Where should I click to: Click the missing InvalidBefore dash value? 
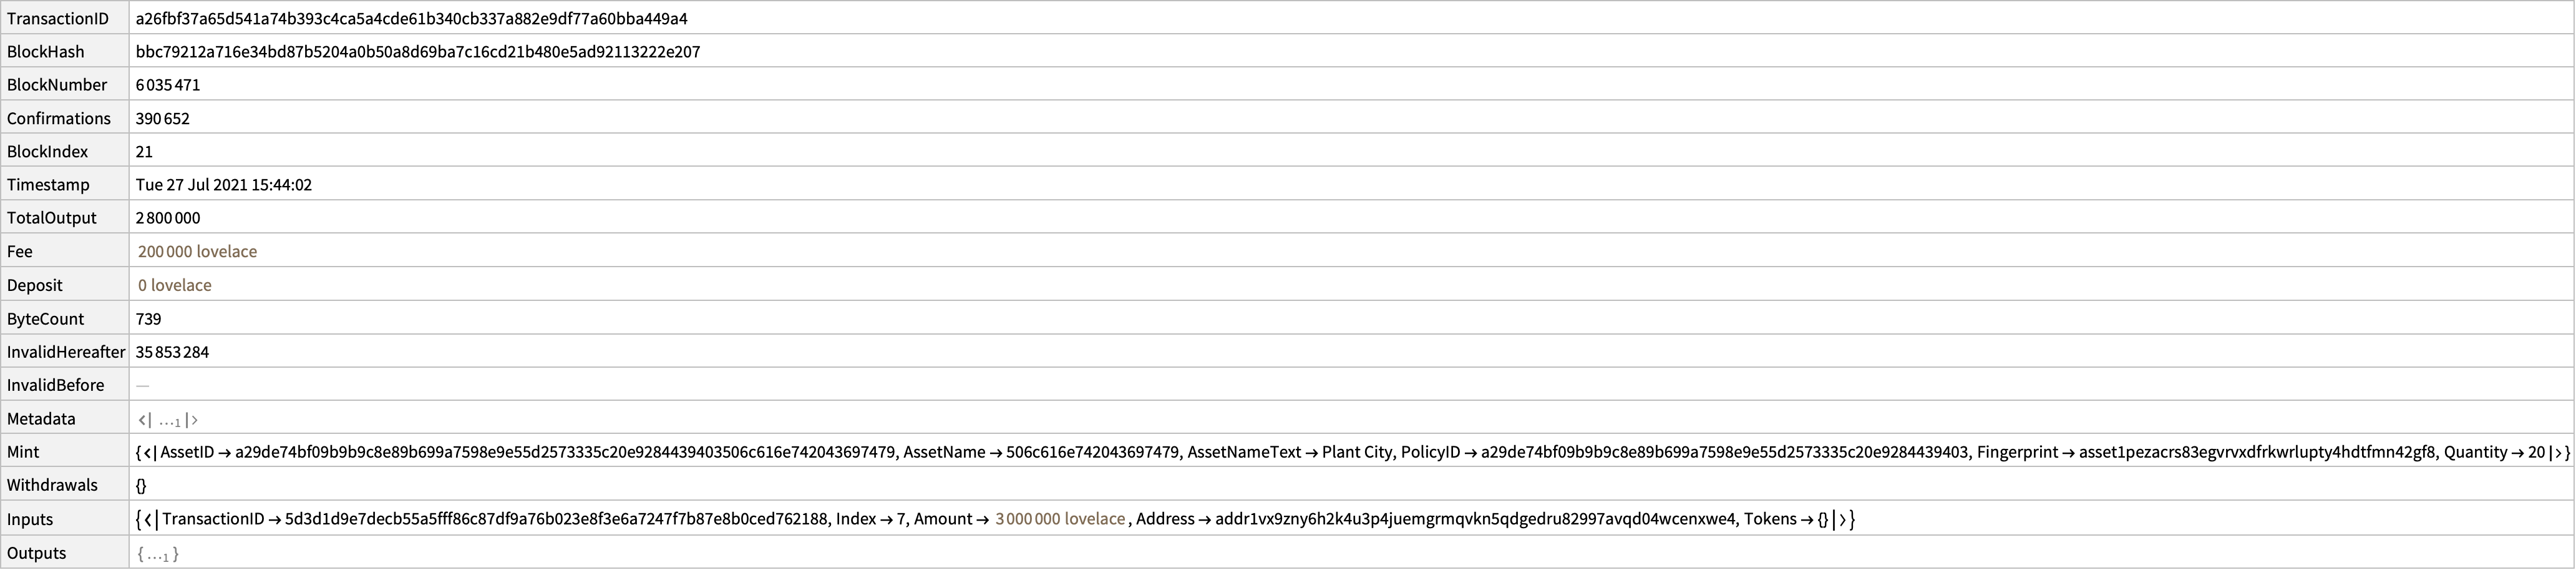point(143,386)
